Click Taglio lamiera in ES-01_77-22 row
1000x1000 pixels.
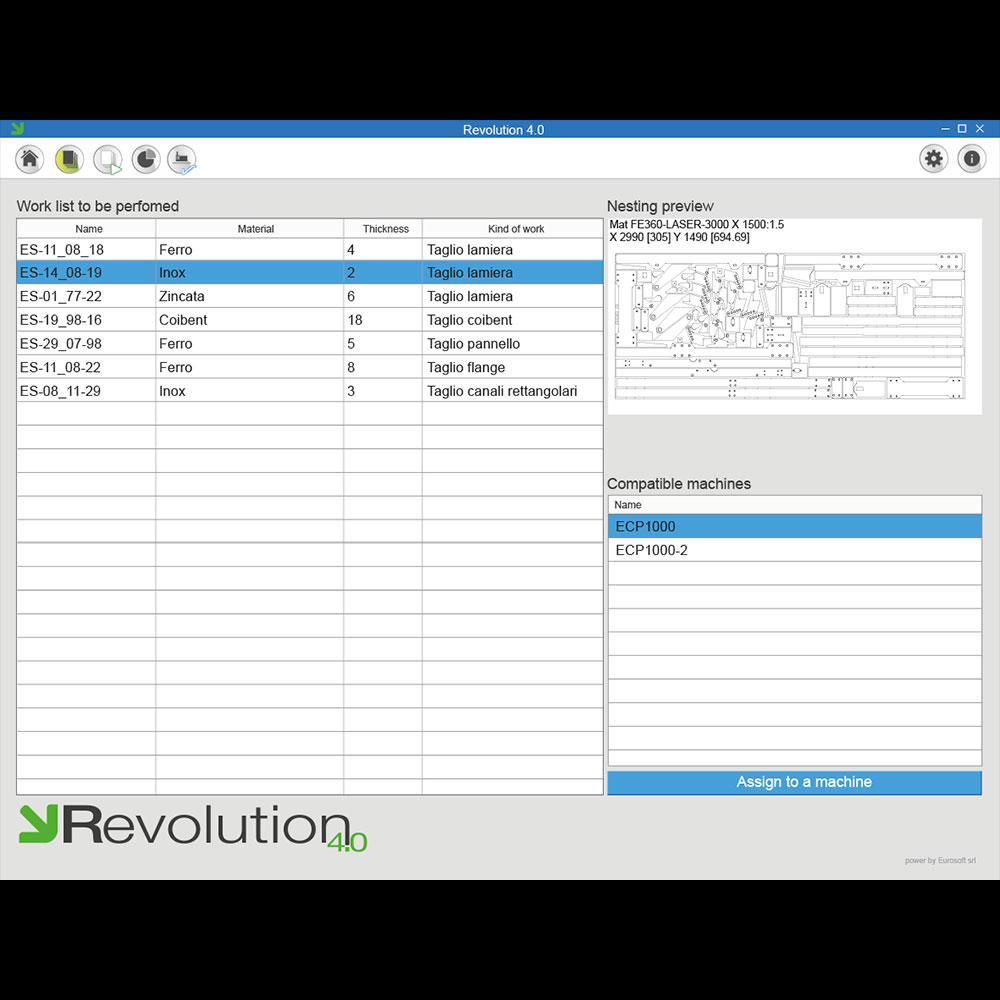[x=513, y=296]
